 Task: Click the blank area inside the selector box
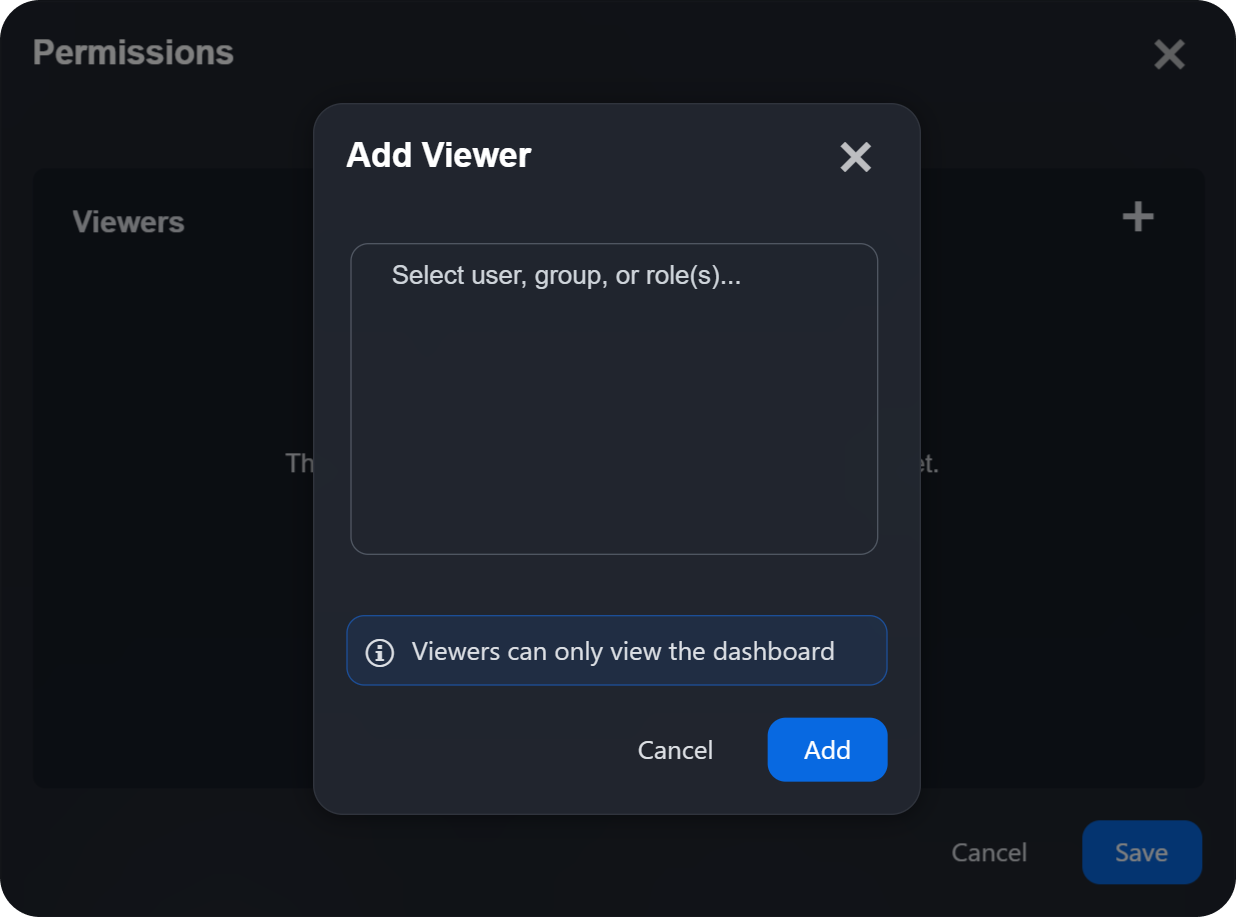pos(613,440)
